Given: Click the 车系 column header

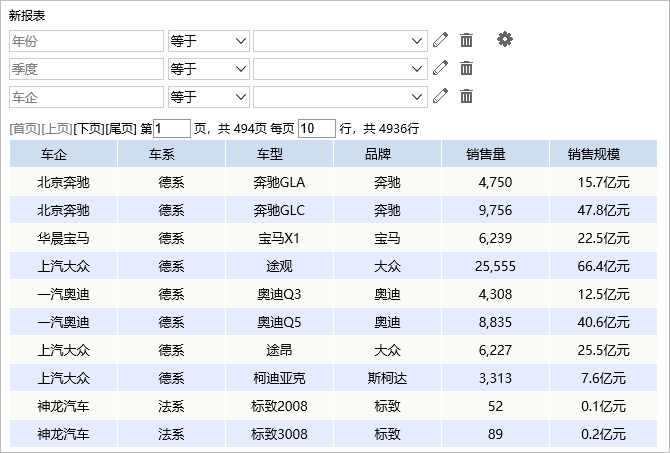Looking at the screenshot, I should pos(171,153).
